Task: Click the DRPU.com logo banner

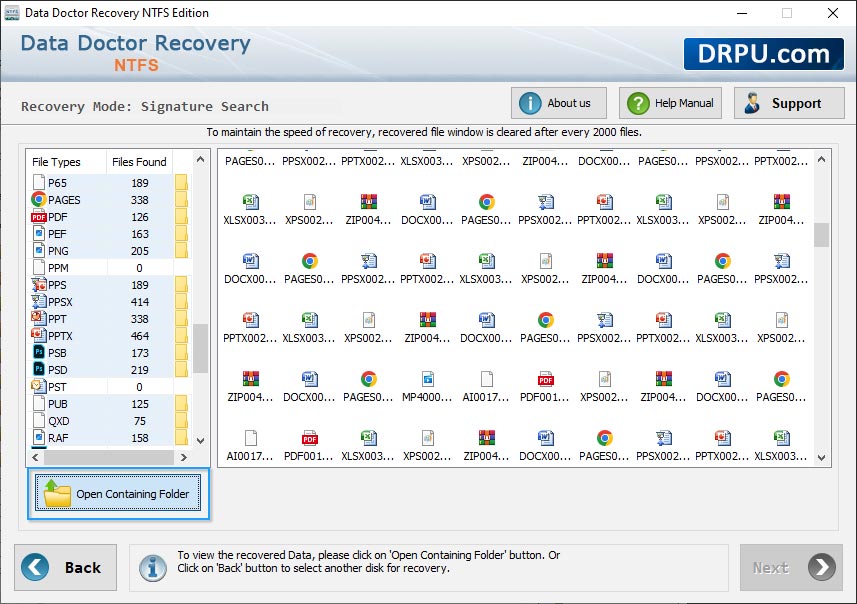Action: (764, 54)
